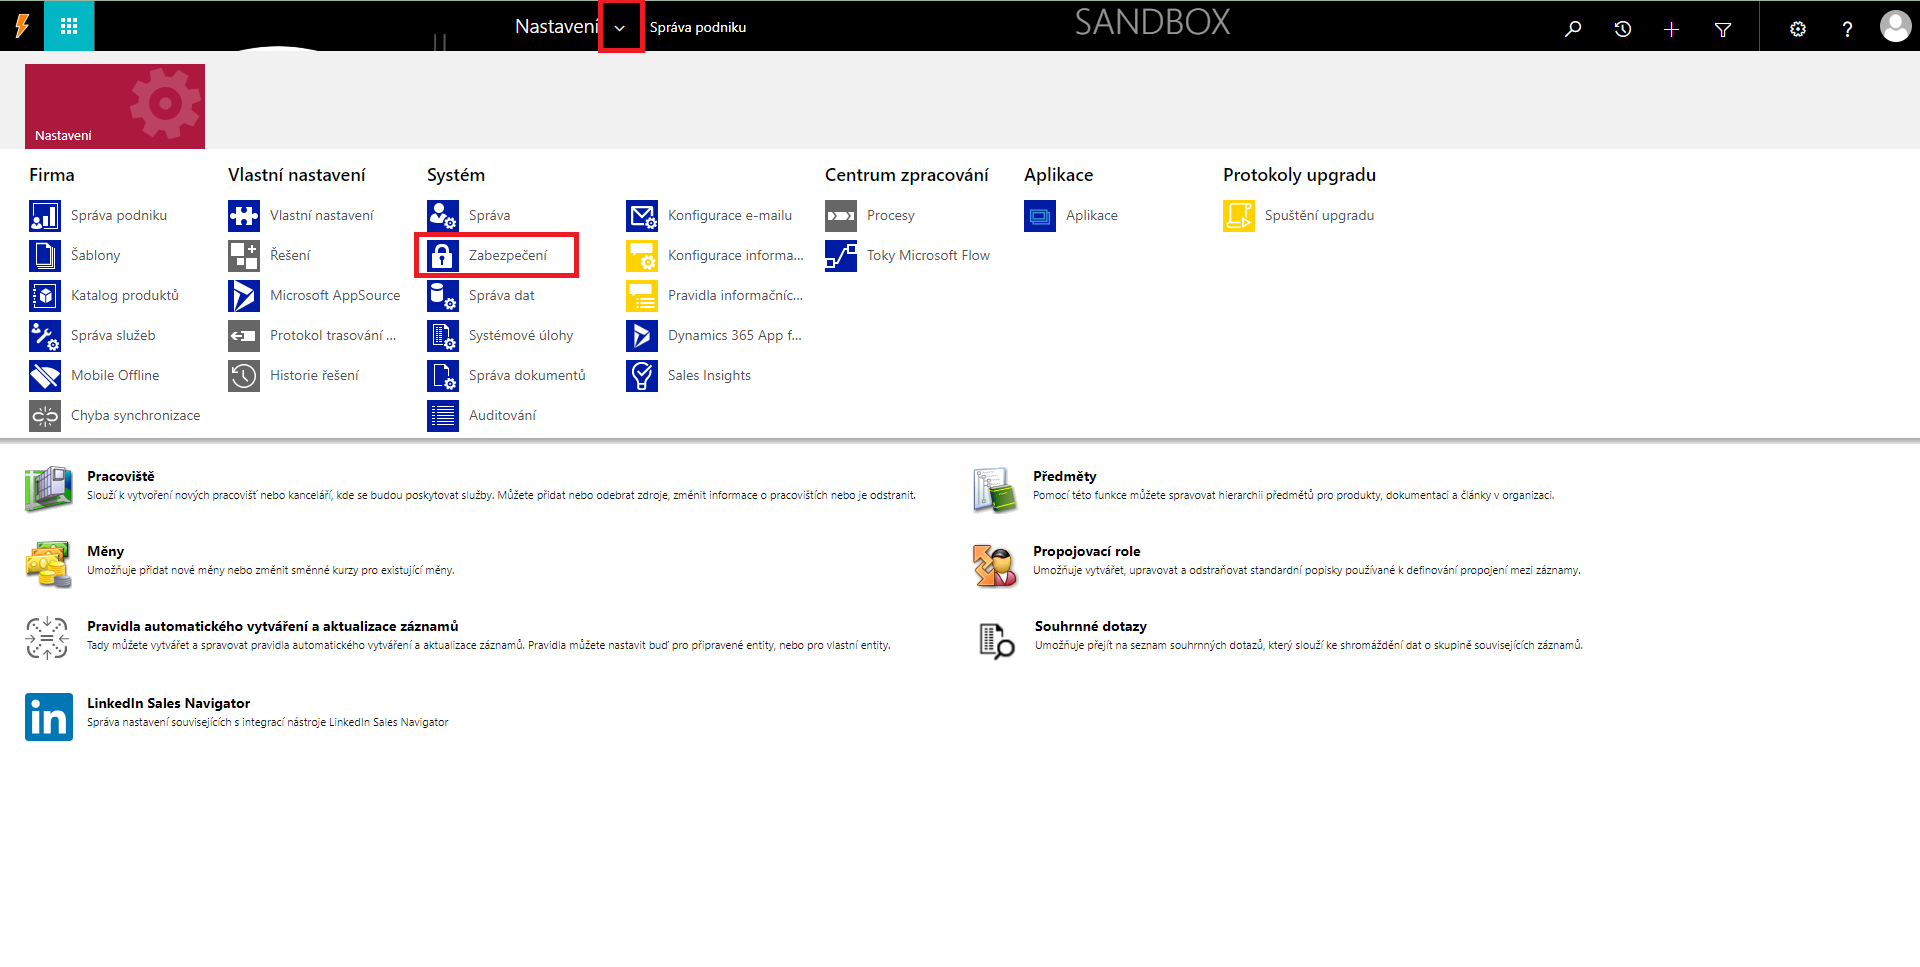Open the settings gear icon
1920x967 pixels.
(x=1797, y=29)
